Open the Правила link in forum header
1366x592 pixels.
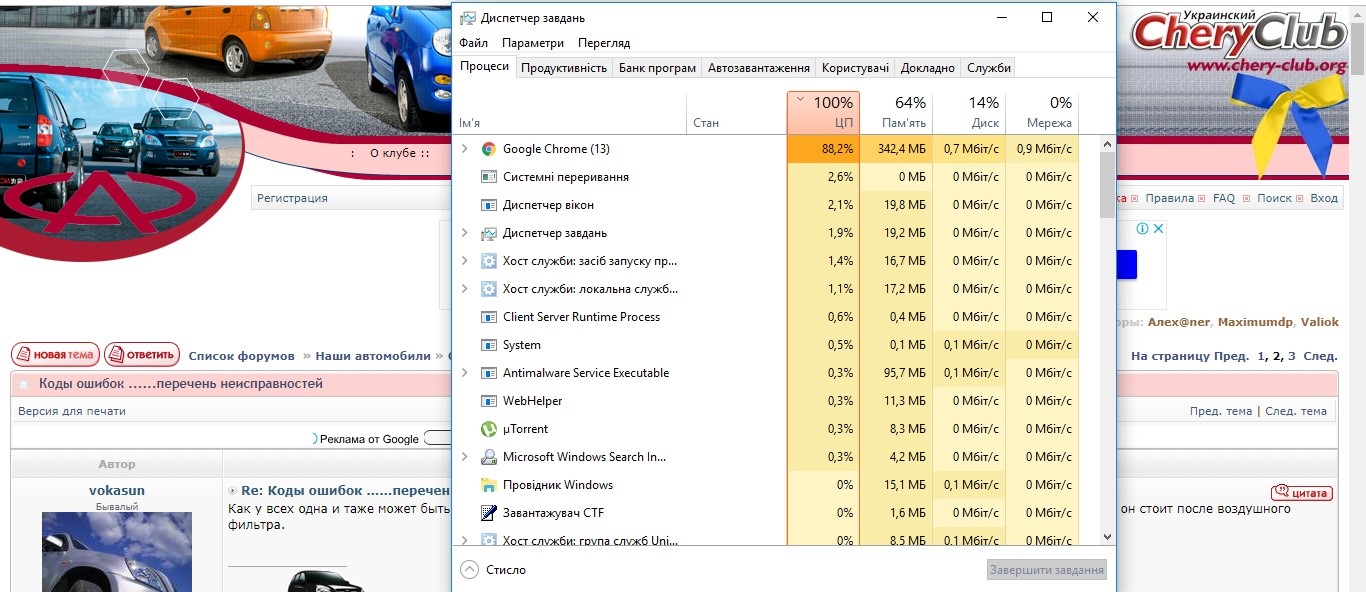point(1169,198)
